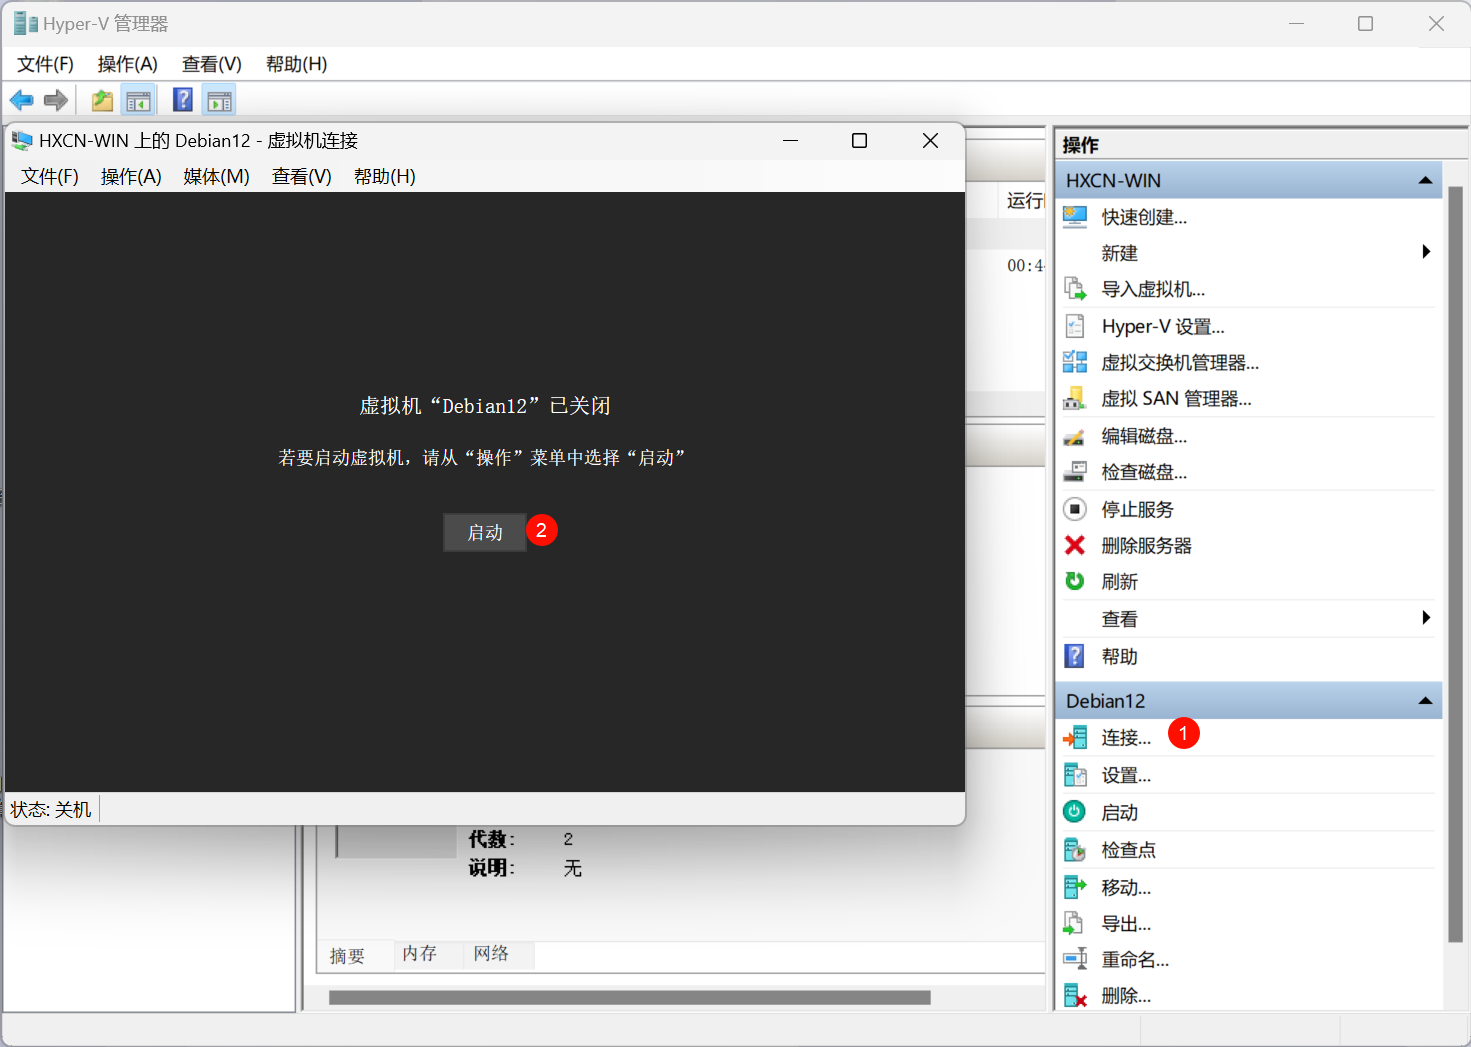Click the red X 删除服务器 icon
This screenshot has width=1471, height=1047.
pyautogui.click(x=1075, y=545)
